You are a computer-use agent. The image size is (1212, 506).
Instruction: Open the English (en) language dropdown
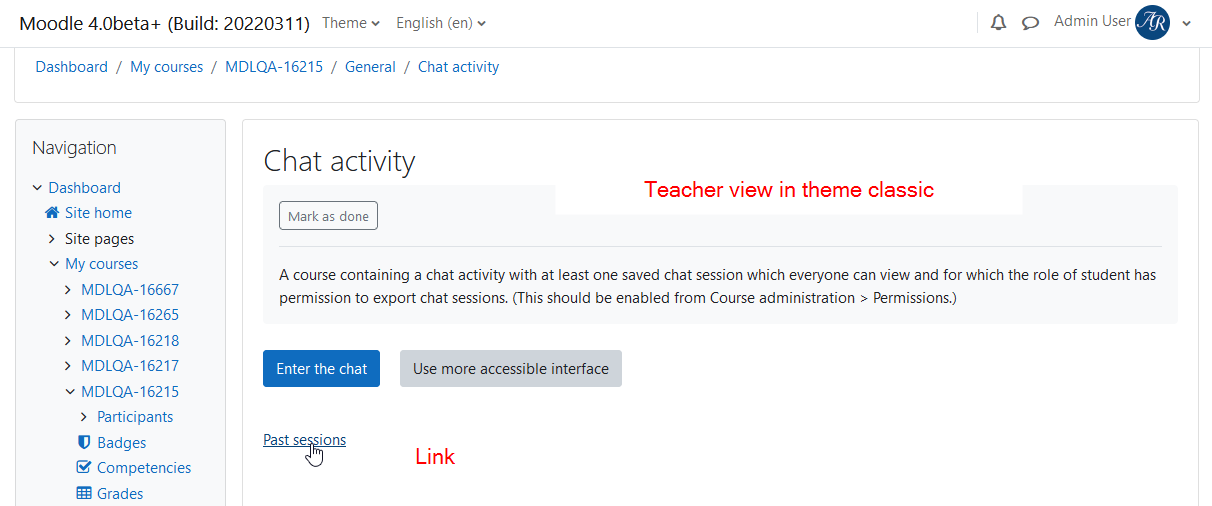point(441,23)
